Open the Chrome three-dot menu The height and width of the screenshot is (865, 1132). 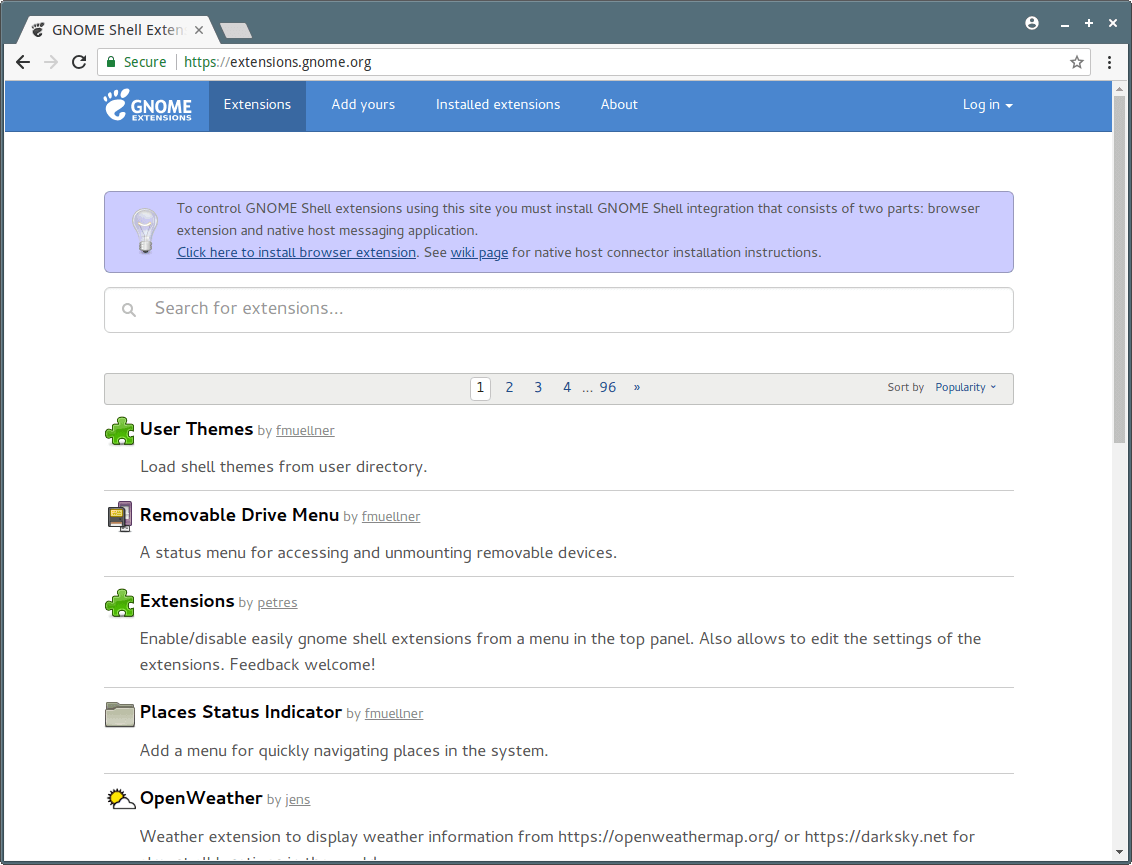point(1110,62)
